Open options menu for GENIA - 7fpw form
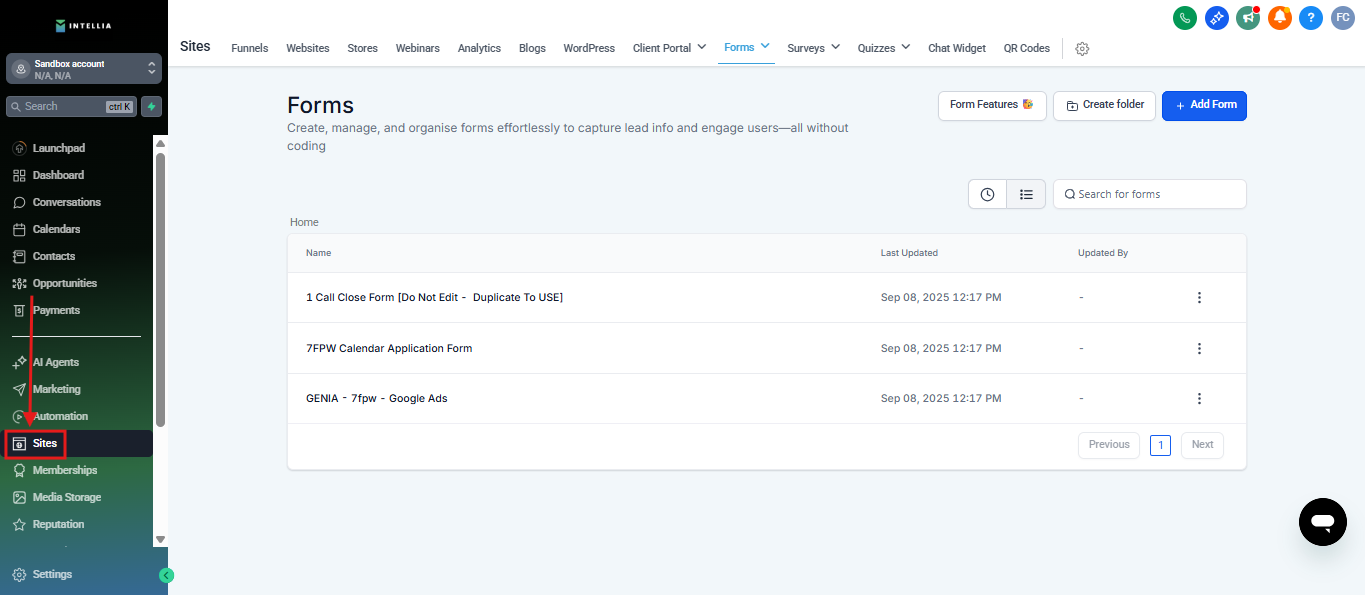The width and height of the screenshot is (1365, 595). click(1199, 399)
